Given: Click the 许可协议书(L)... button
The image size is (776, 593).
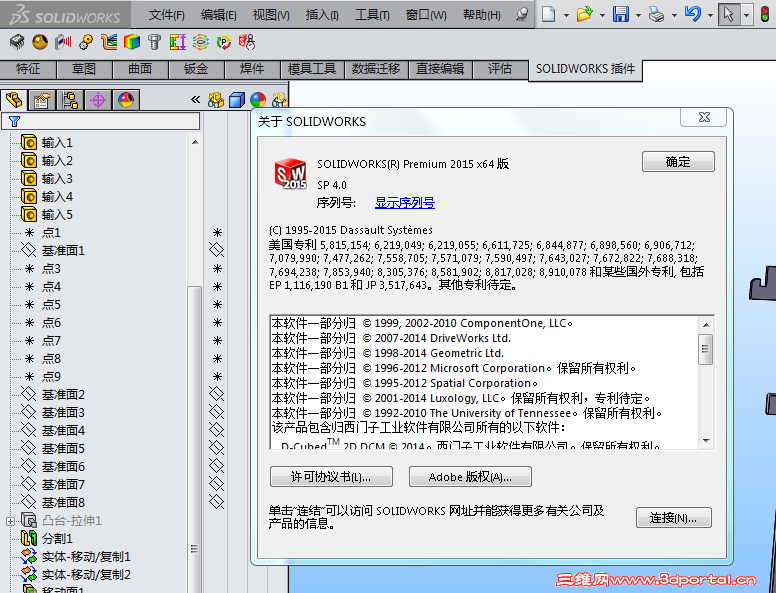Looking at the screenshot, I should point(331,477).
